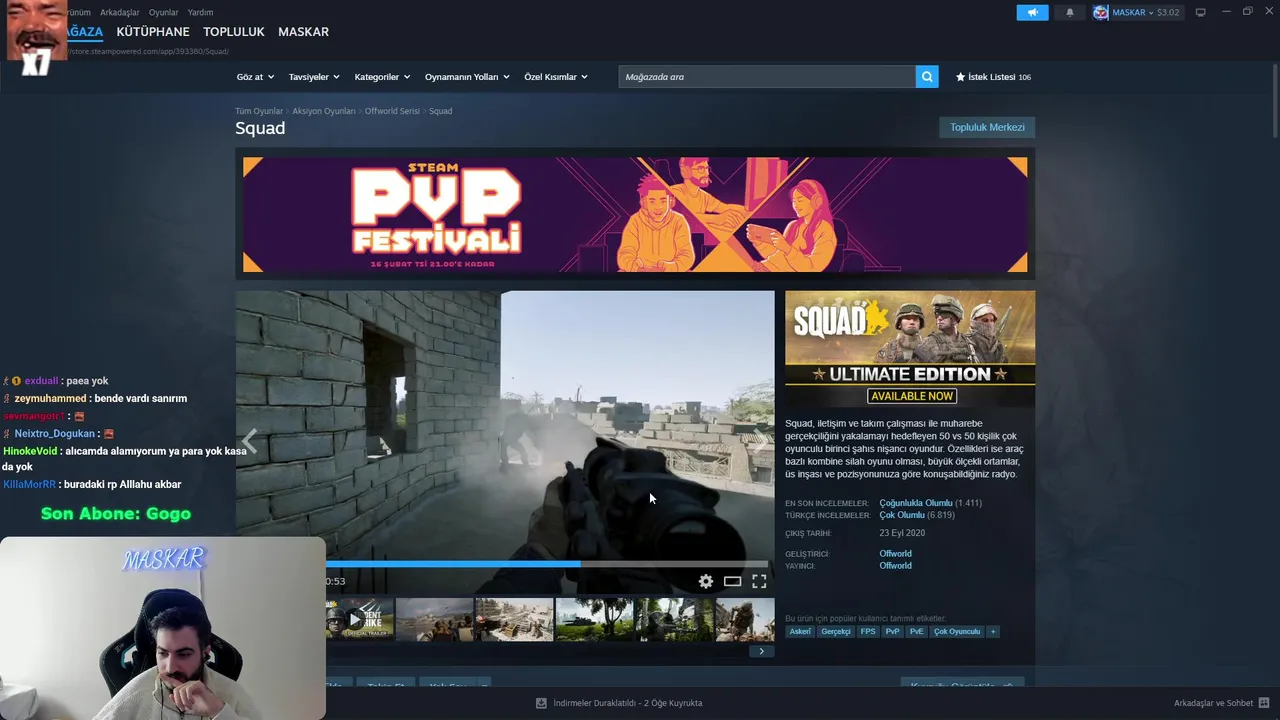Expand the Tavsiyeler dropdown
This screenshot has width=1280, height=720.
pos(314,77)
